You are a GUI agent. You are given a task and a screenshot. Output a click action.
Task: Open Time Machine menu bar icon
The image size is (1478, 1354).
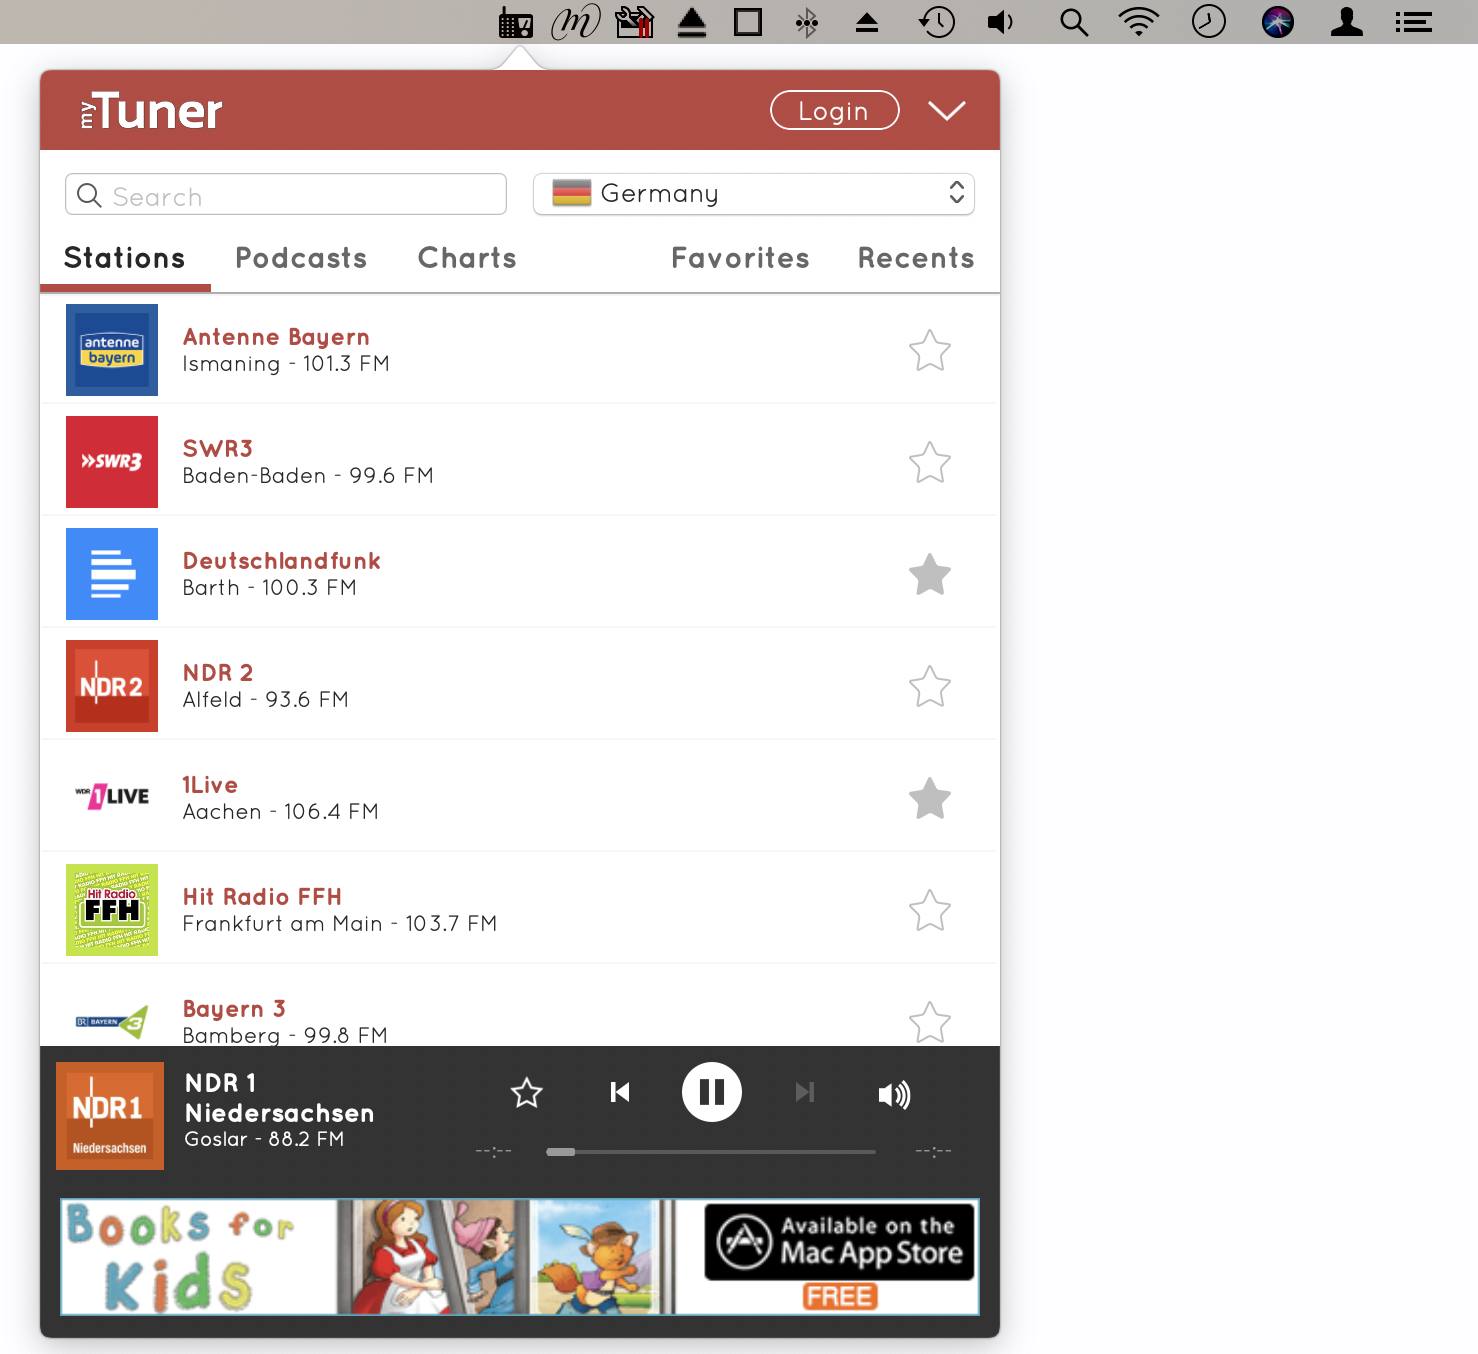click(937, 22)
